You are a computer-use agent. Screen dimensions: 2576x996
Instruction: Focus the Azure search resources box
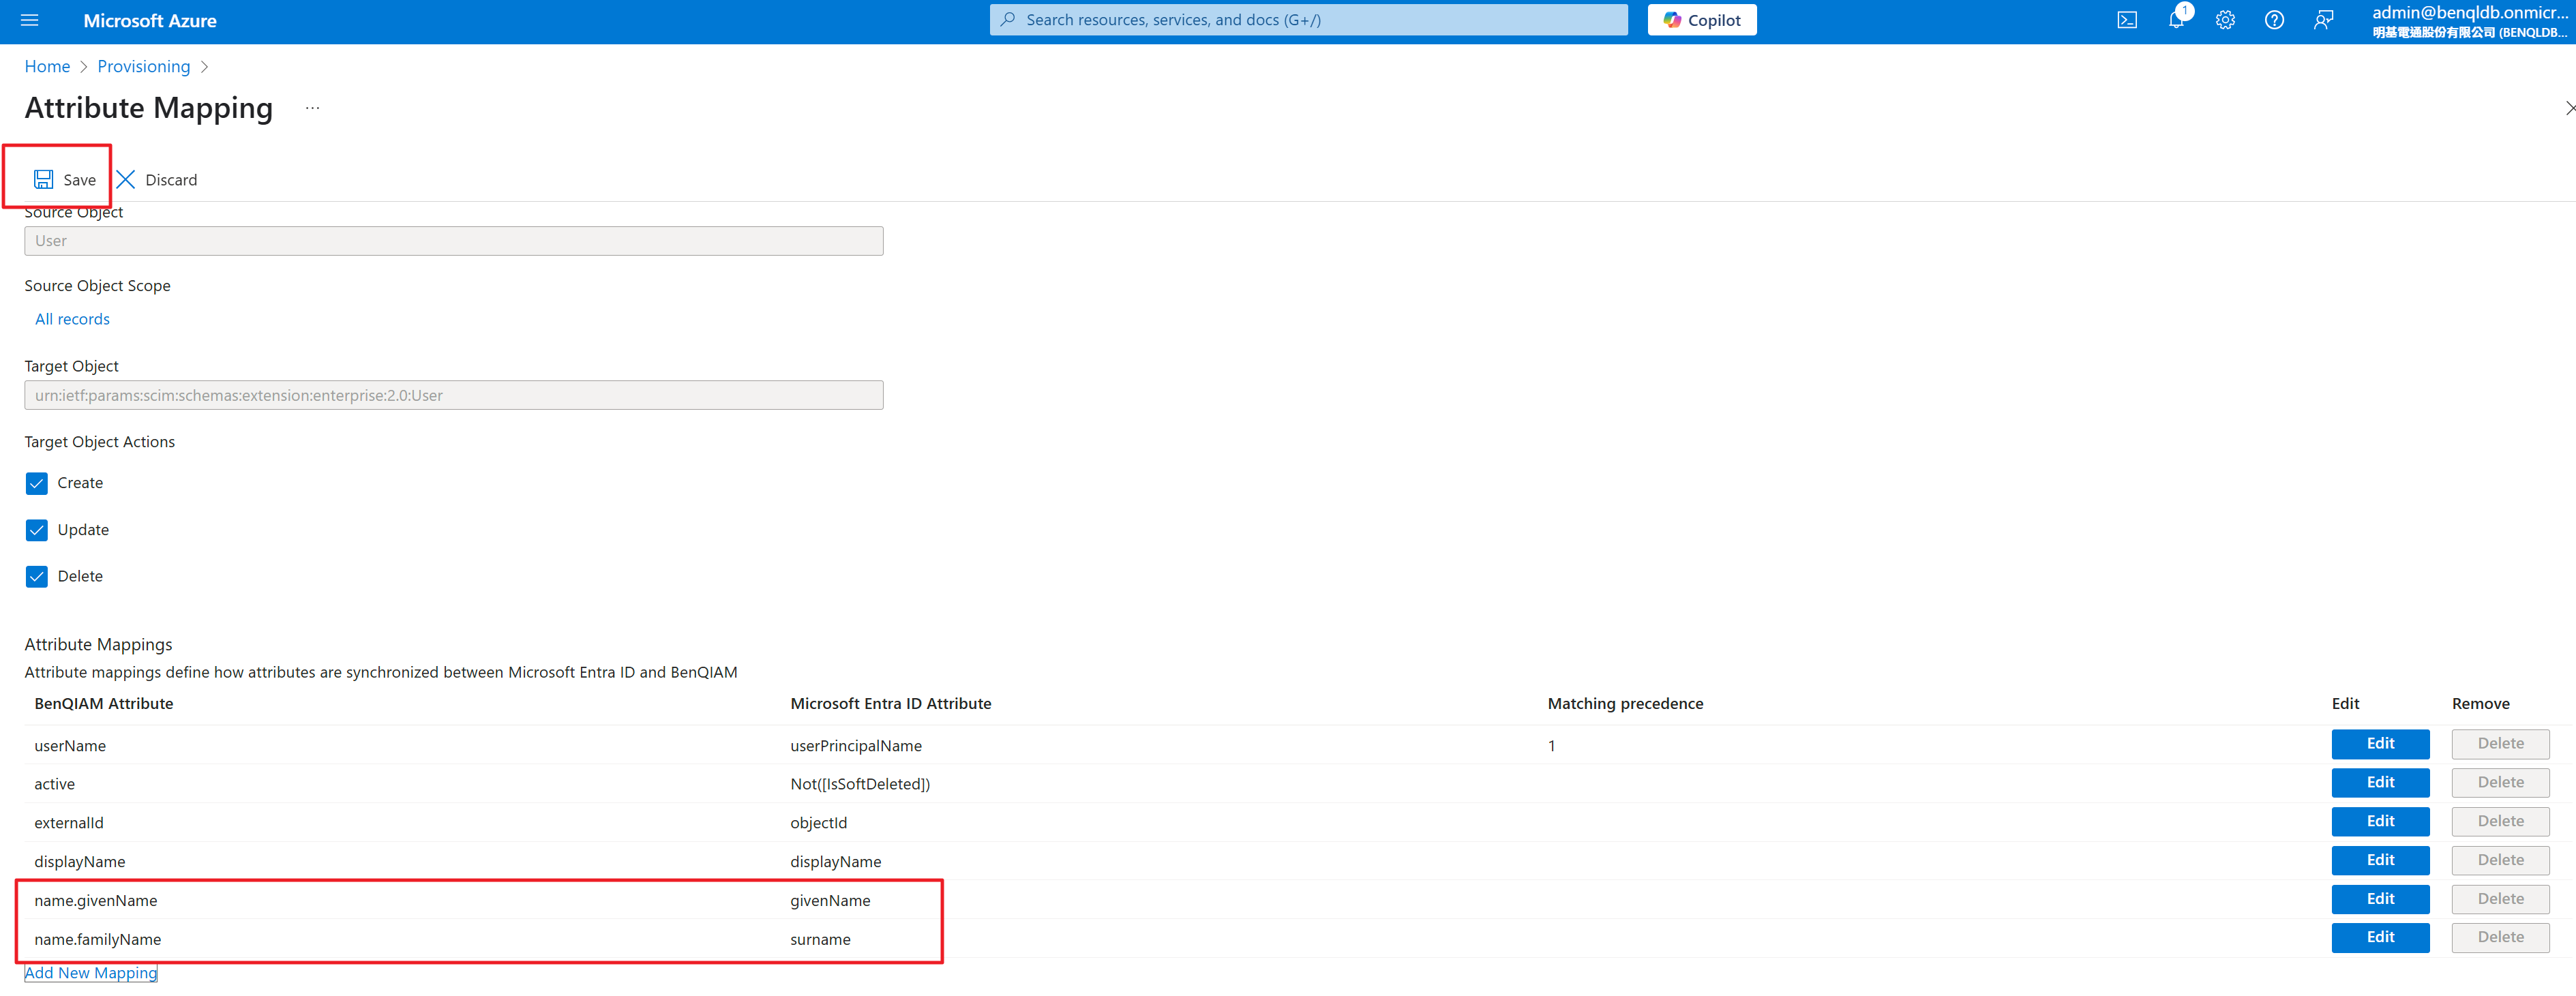tap(1308, 20)
